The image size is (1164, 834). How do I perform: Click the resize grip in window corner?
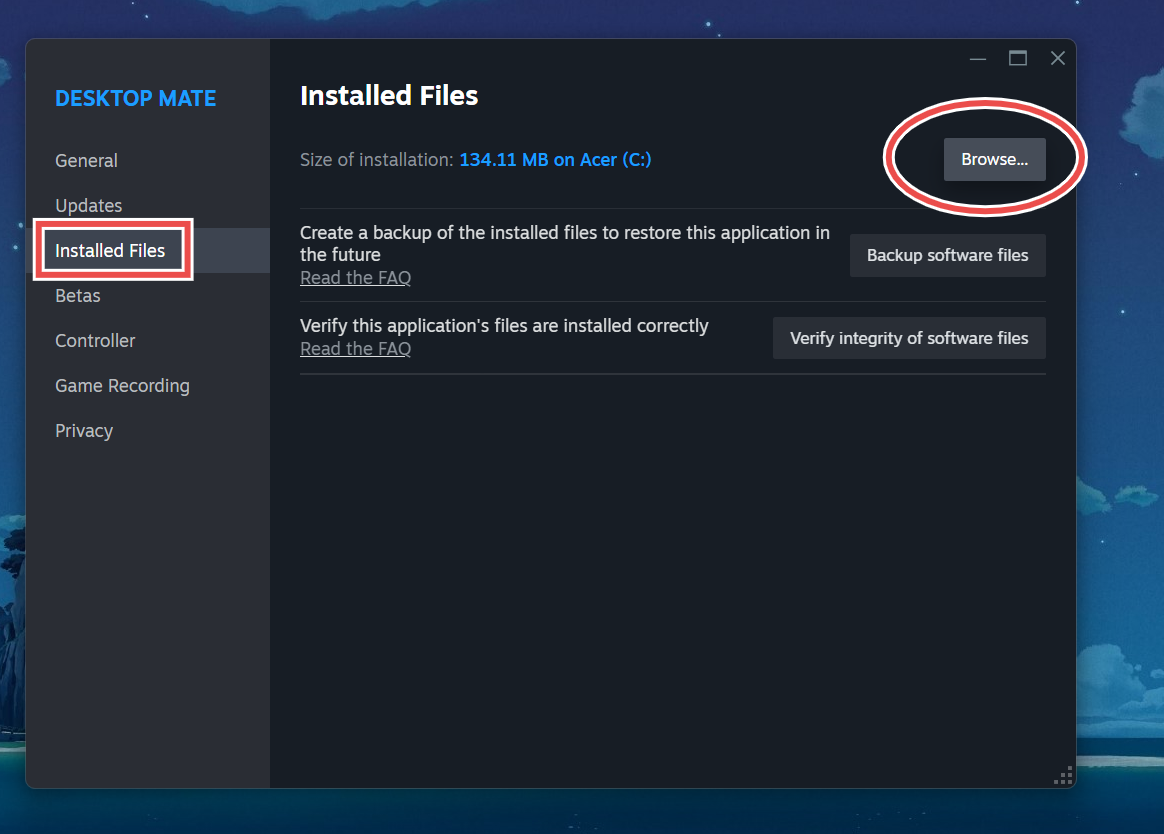tap(1063, 775)
